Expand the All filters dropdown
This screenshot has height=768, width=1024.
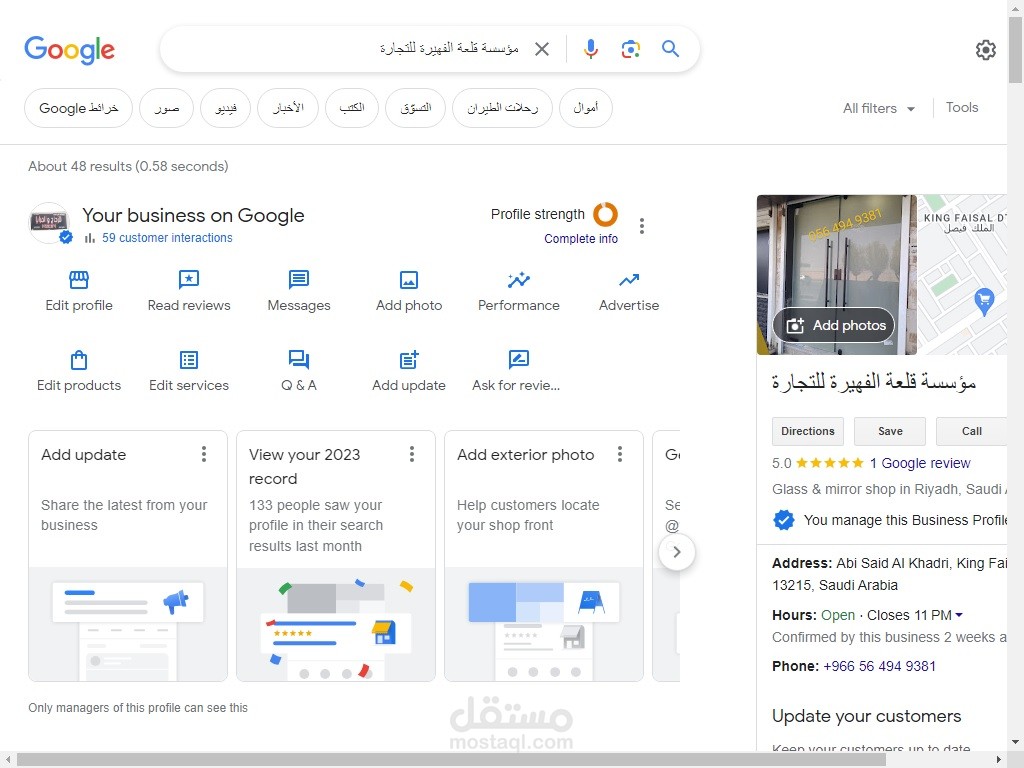point(878,108)
